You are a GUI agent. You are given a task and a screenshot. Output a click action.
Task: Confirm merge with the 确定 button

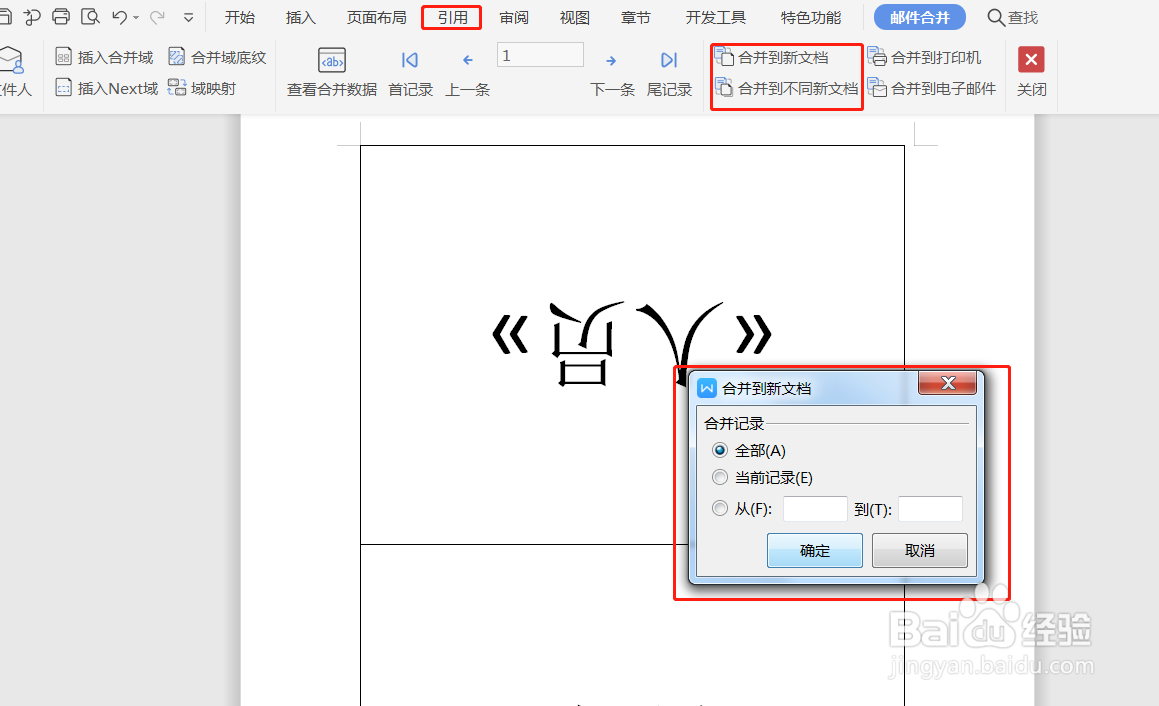(814, 550)
